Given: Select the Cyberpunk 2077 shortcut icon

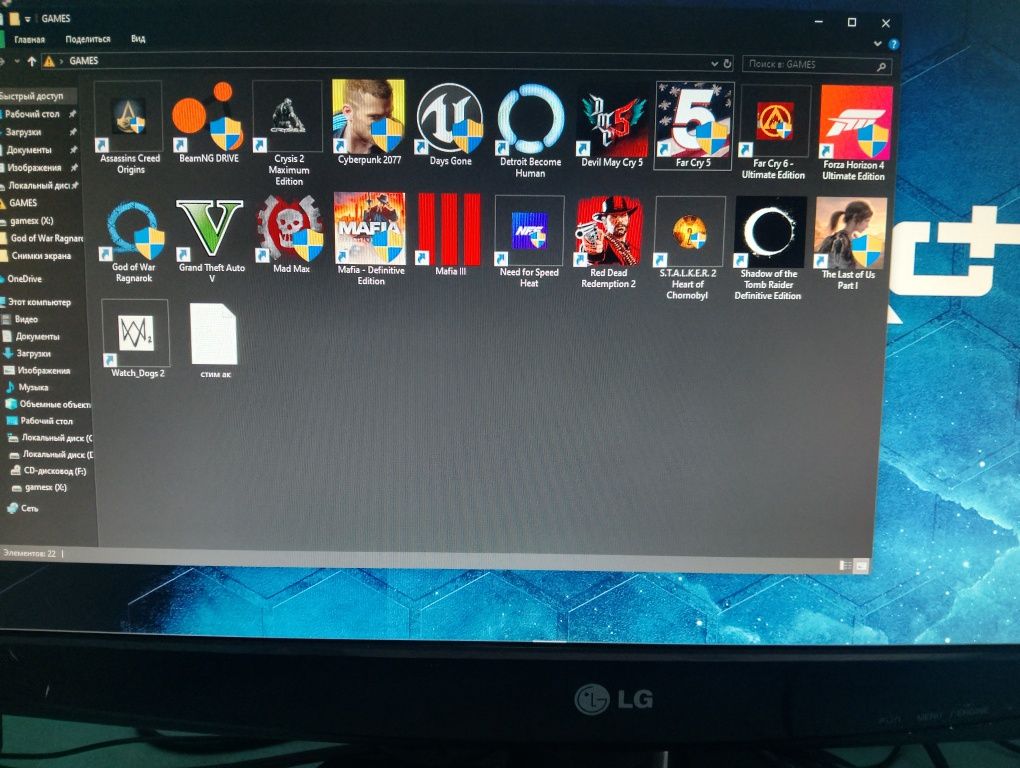Looking at the screenshot, I should pos(368,117).
